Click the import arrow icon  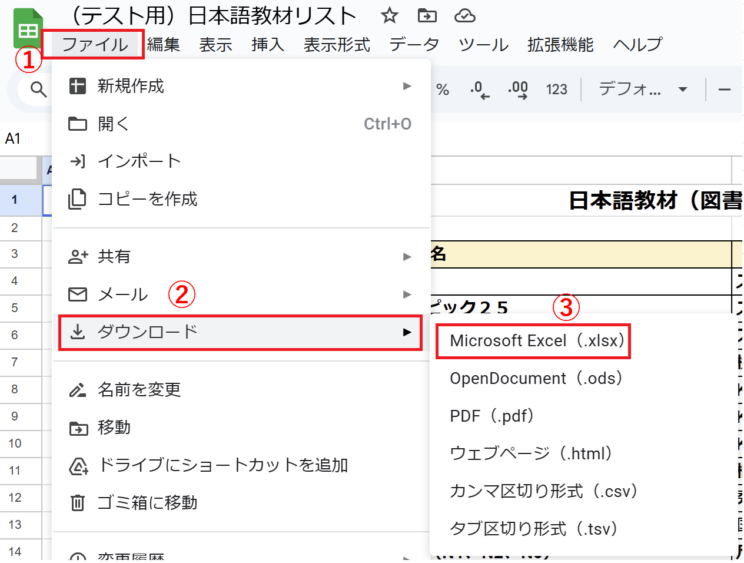(77, 161)
